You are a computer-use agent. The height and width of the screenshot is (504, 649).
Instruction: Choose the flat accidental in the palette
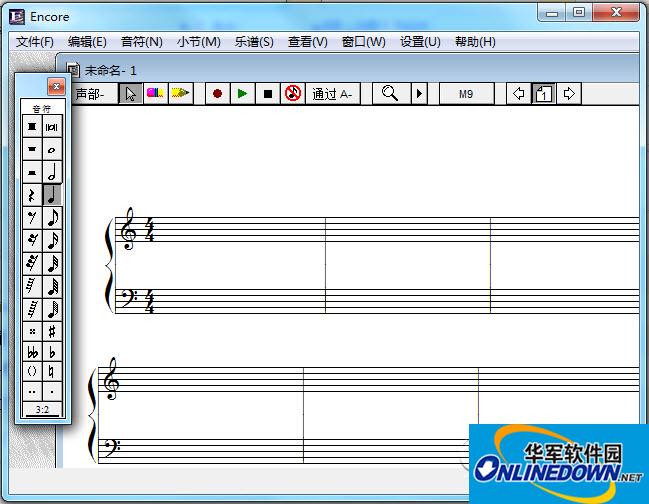(x=53, y=353)
